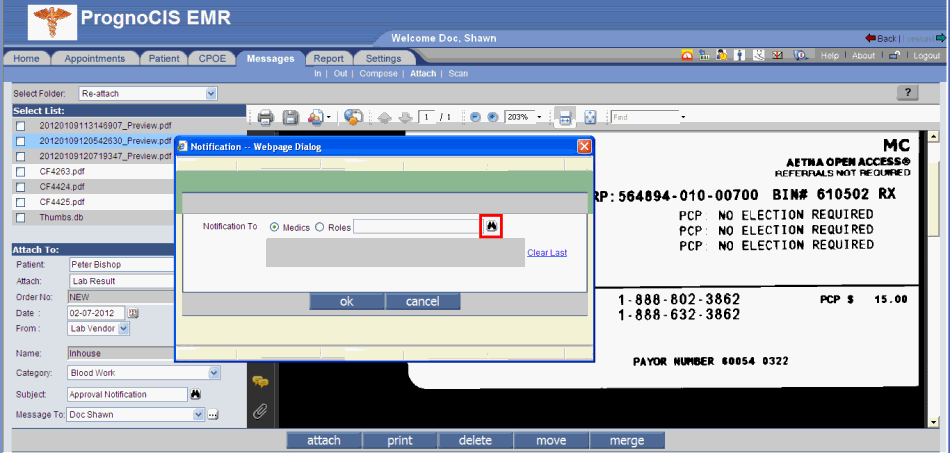
Task: Click the standing patient figure icon
Action: (x=740, y=55)
